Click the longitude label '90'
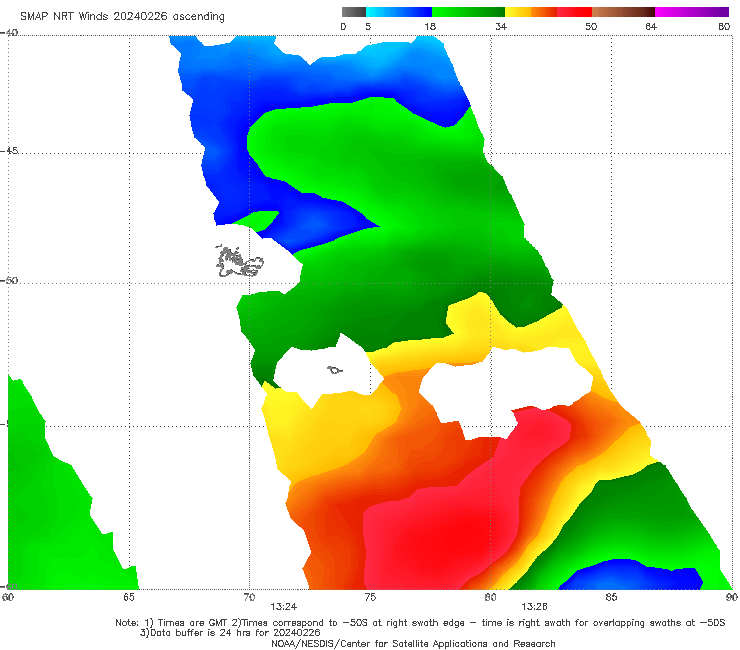740x650 pixels. coord(732,597)
